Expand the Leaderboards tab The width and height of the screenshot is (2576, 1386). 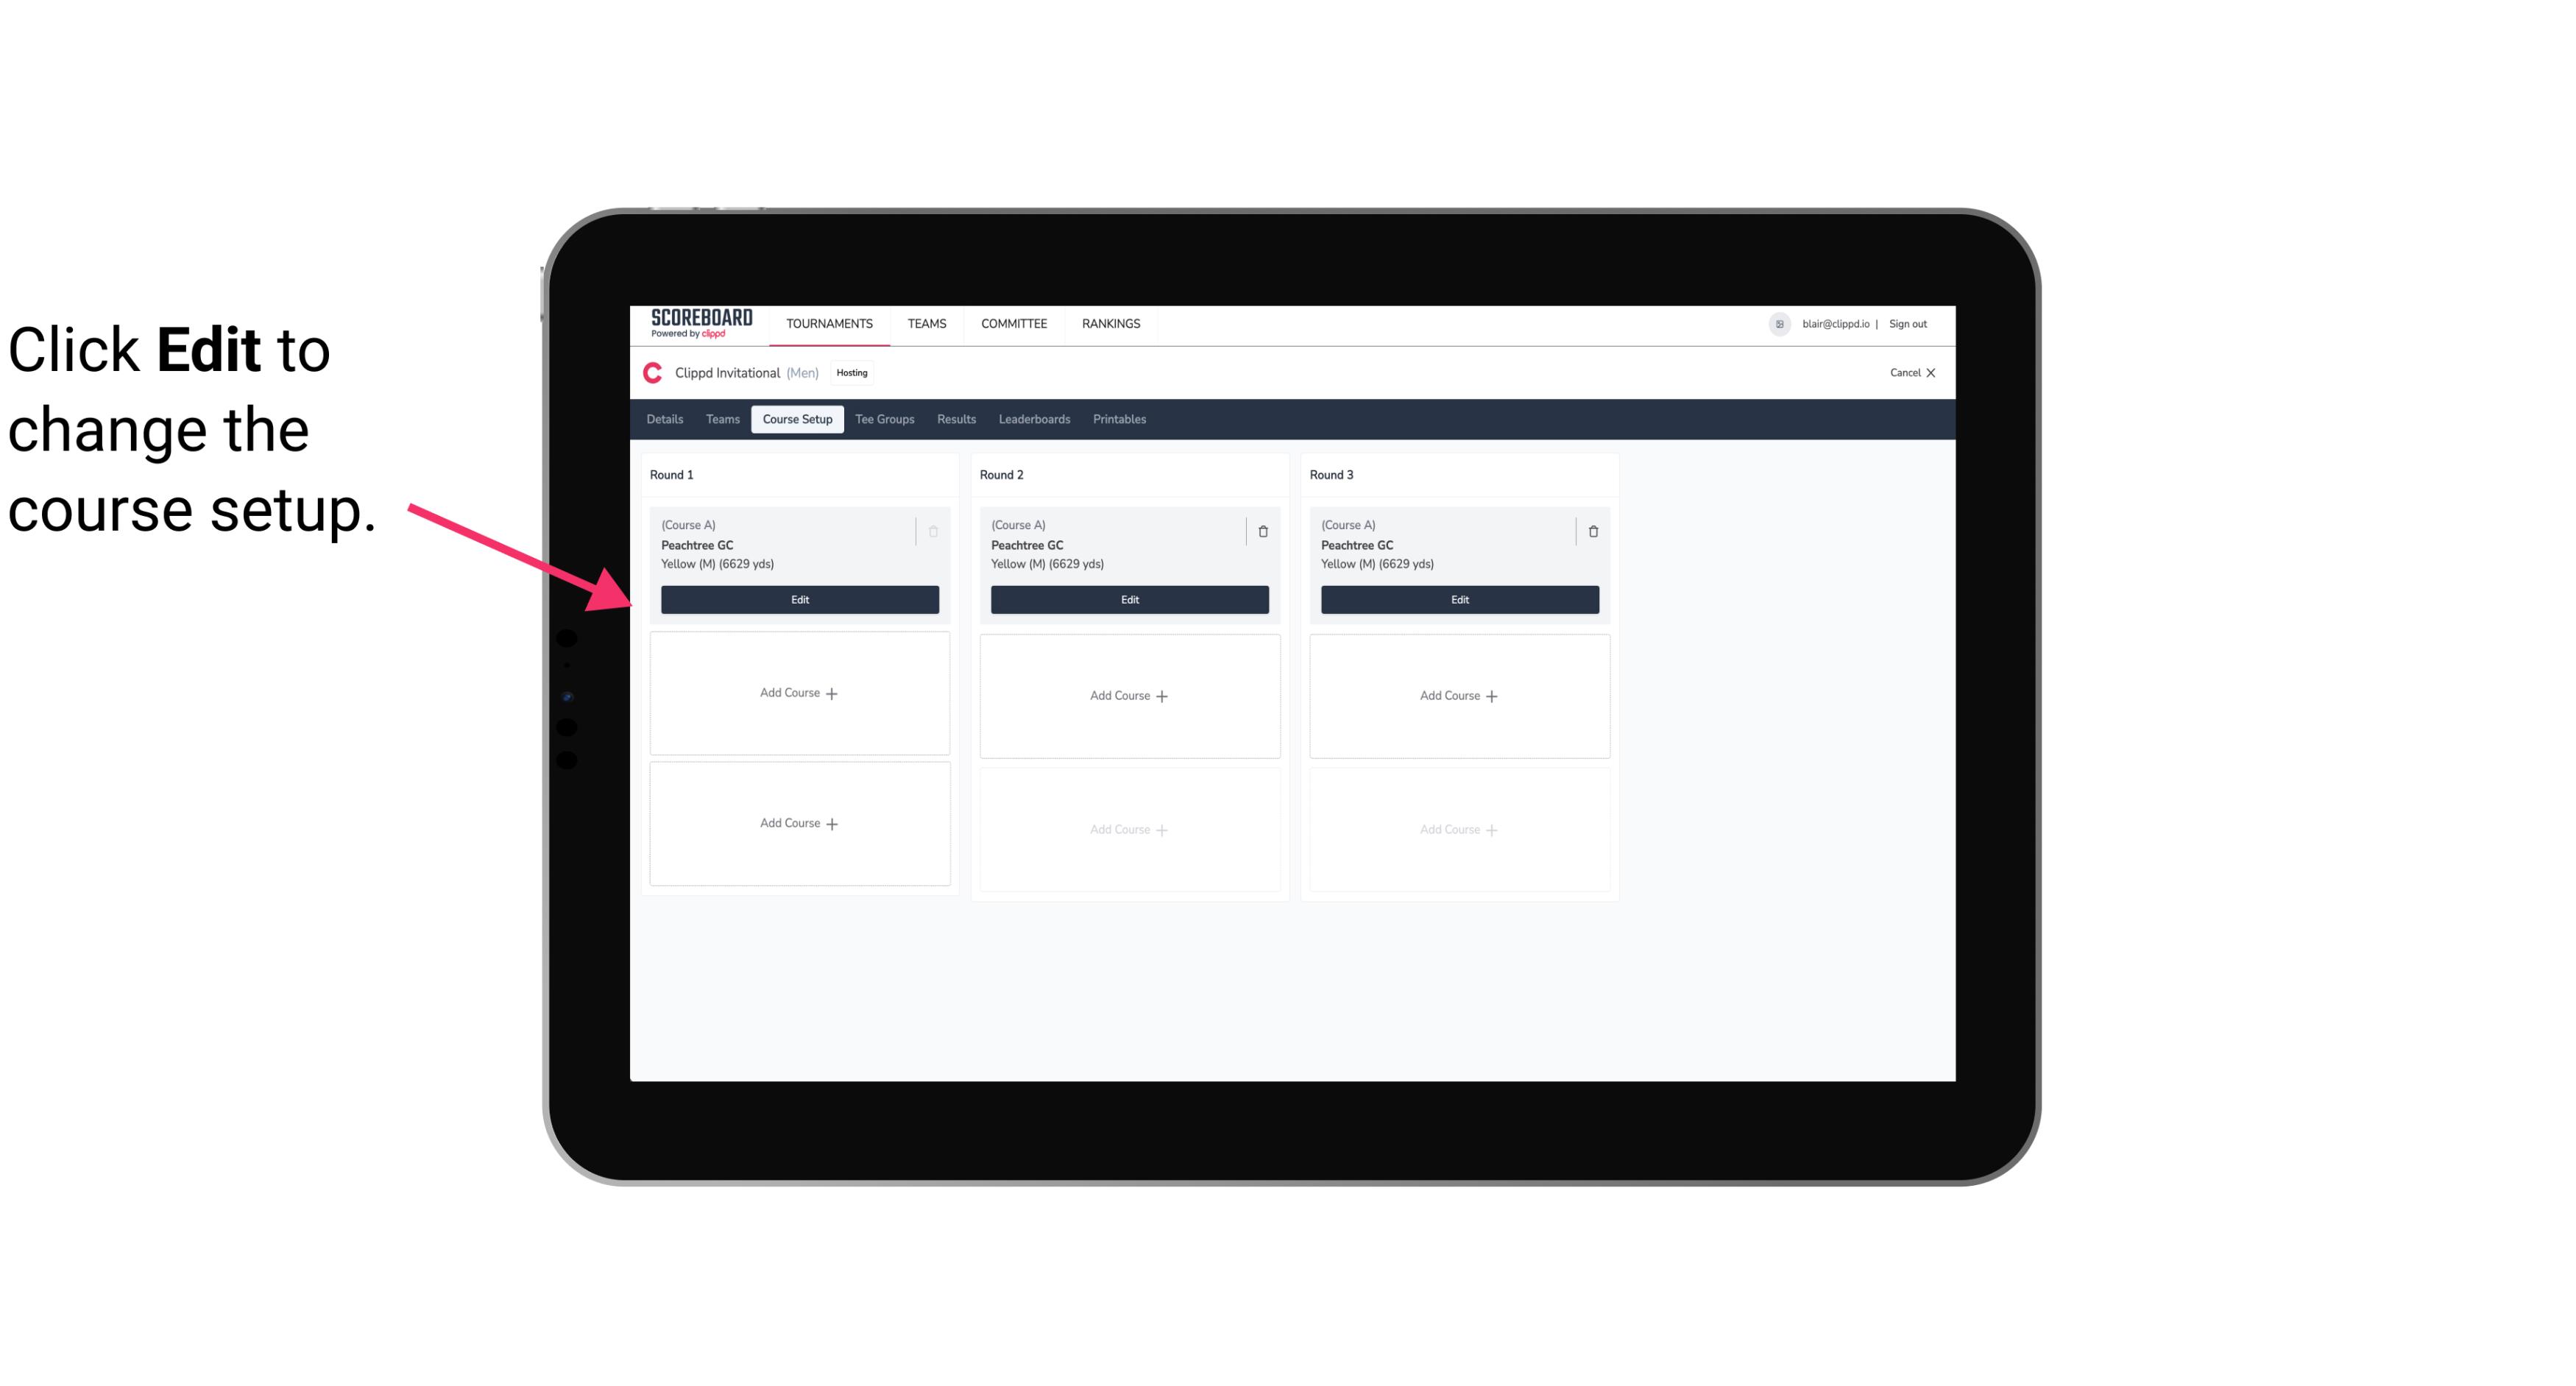[1034, 418]
